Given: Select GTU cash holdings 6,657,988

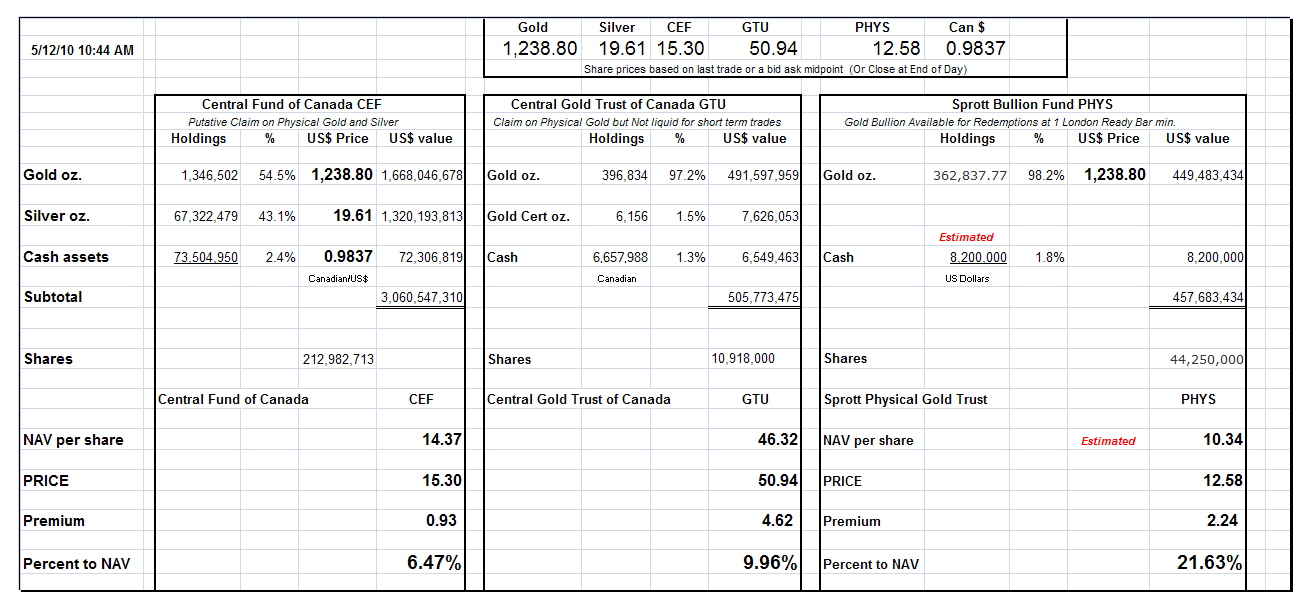Looking at the screenshot, I should click(620, 257).
